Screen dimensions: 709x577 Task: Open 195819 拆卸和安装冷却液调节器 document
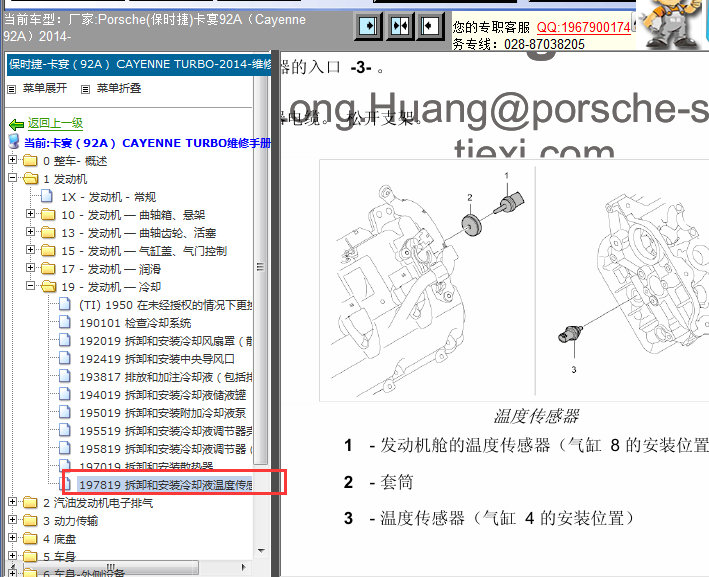[165, 449]
